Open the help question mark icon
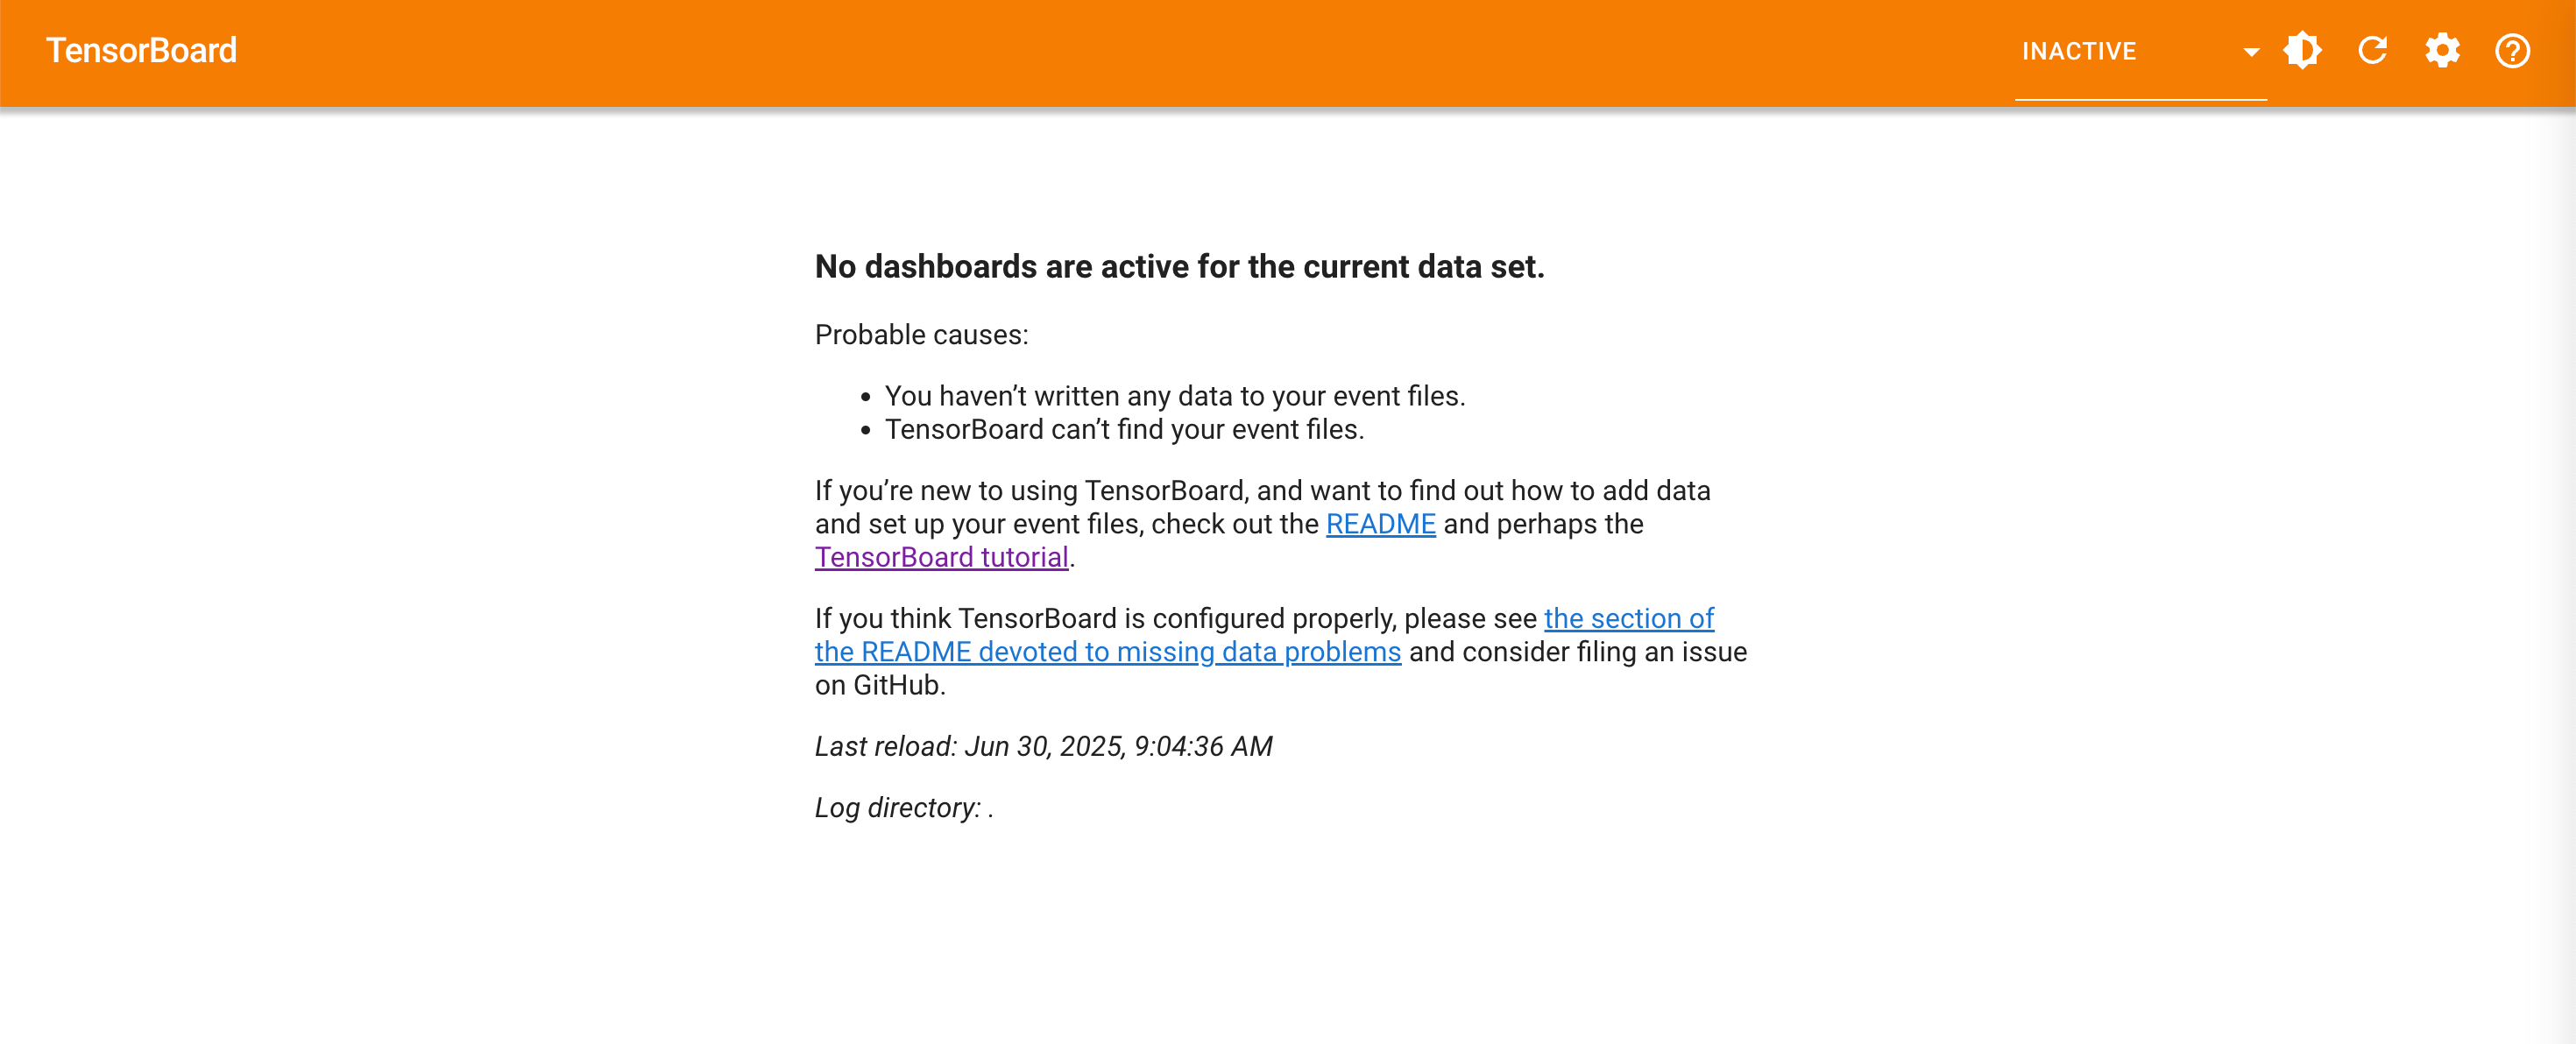Viewport: 2576px width, 1044px height. [x=2512, y=51]
